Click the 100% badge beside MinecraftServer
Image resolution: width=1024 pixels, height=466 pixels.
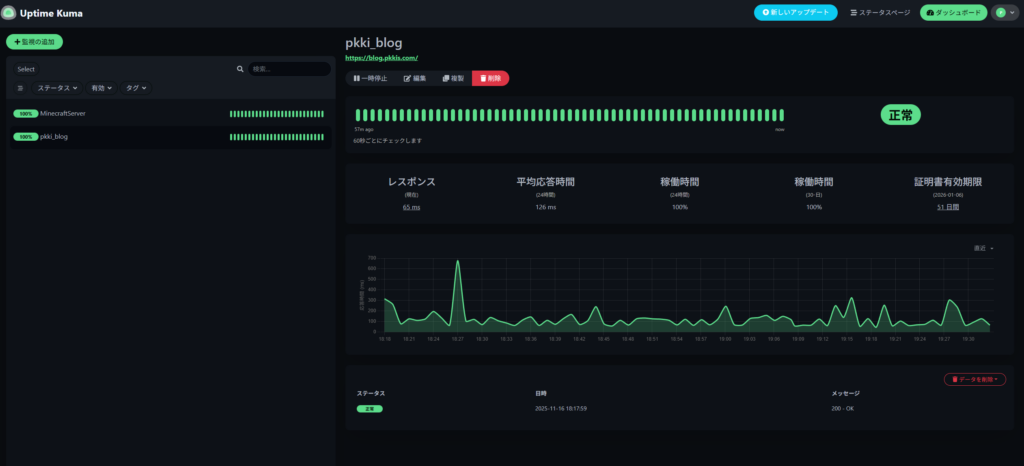25,114
